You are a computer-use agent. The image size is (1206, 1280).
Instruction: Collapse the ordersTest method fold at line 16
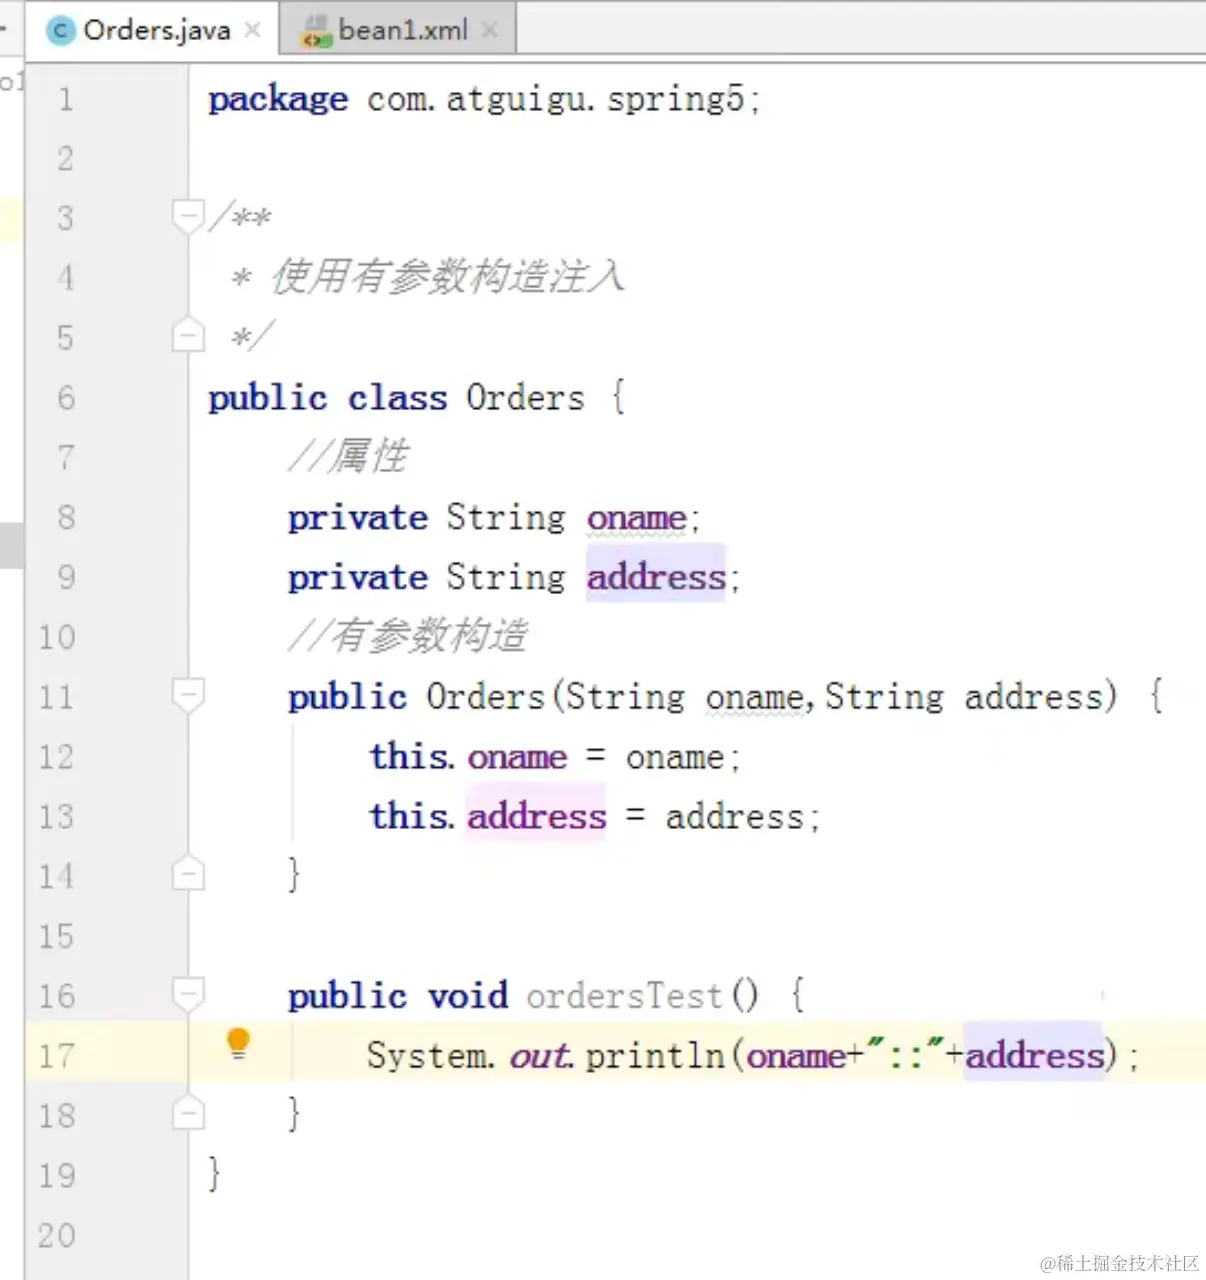(x=188, y=994)
